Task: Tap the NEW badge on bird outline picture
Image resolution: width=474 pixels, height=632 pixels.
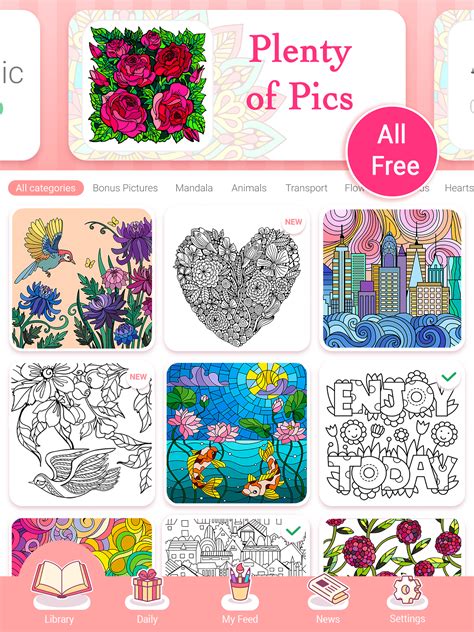Action: pos(138,377)
